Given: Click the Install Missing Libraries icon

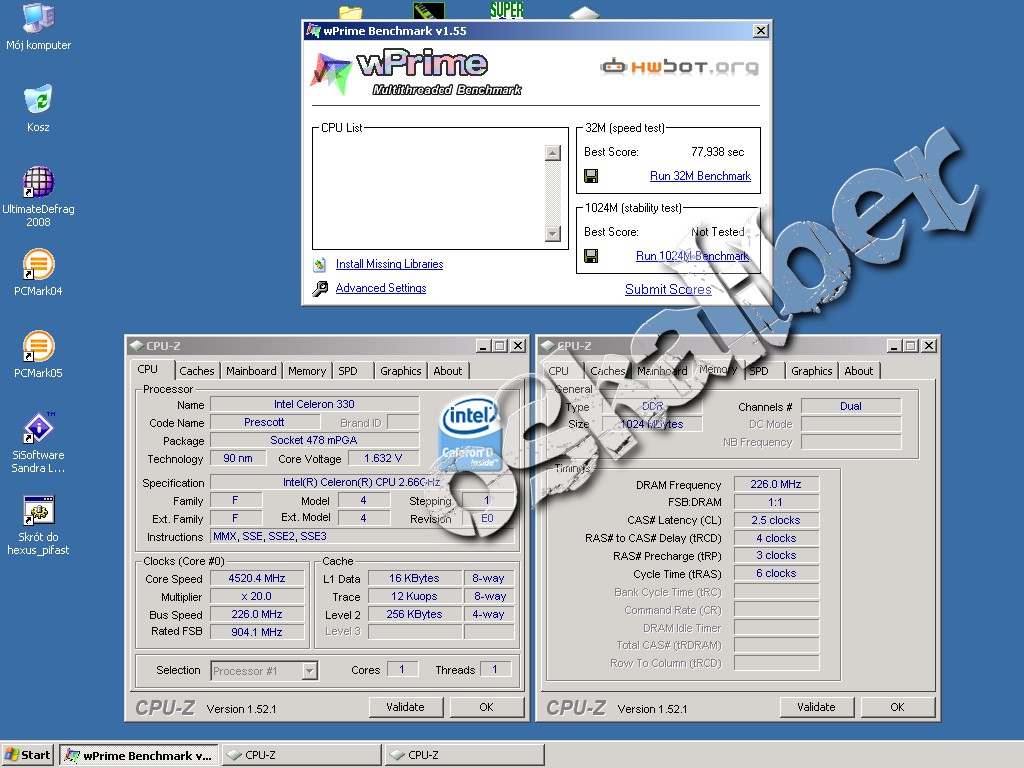Looking at the screenshot, I should pos(319,264).
